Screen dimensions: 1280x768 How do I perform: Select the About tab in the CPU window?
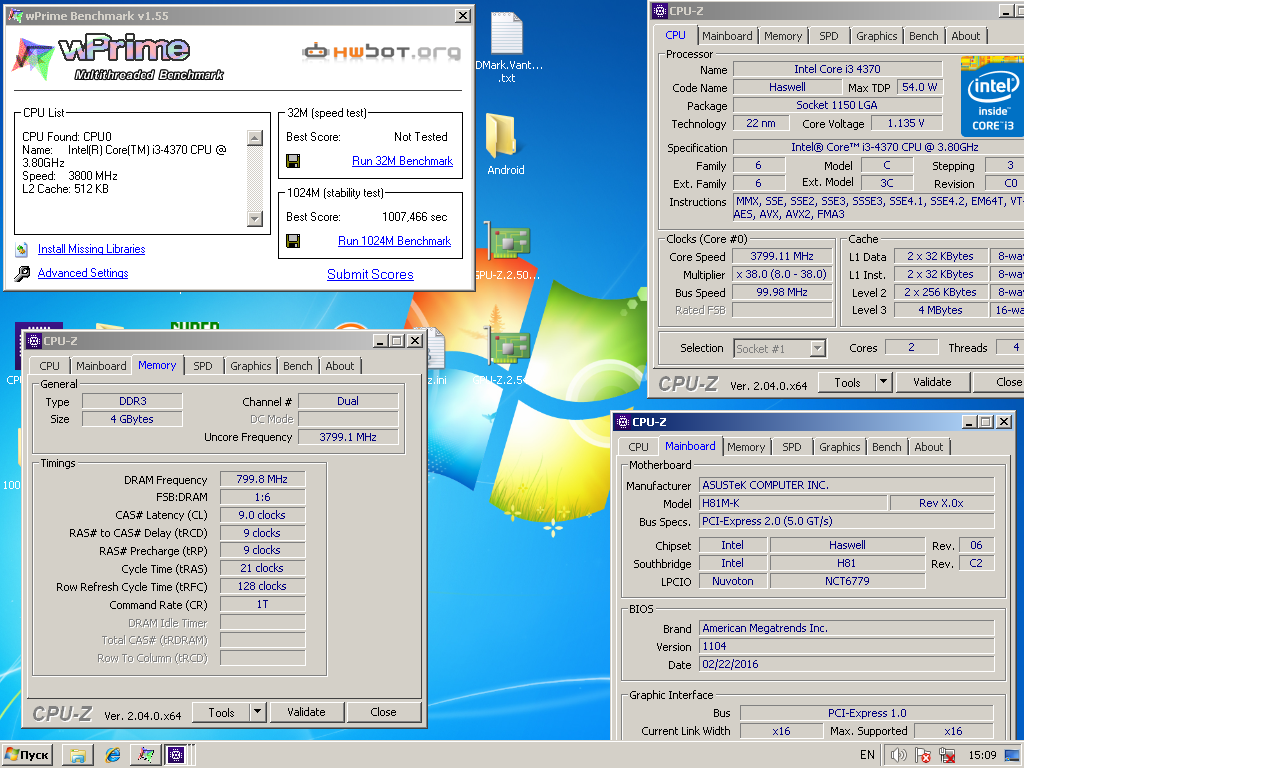pyautogui.click(x=966, y=36)
